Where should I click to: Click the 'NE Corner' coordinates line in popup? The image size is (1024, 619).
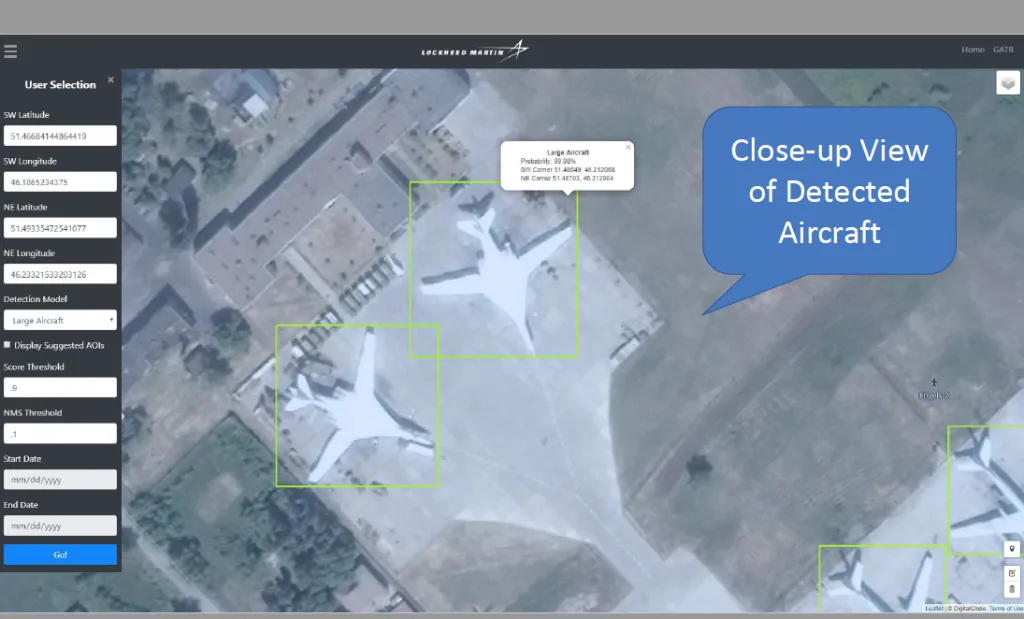point(567,178)
